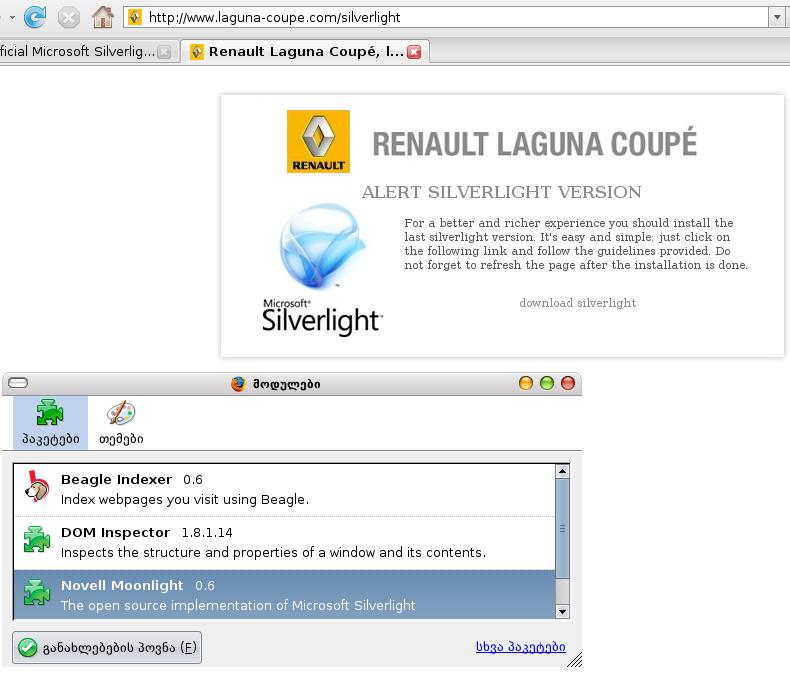Viewport: 790px width, 681px height.
Task: Click the blue Silverlight orb logo
Action: click(322, 246)
